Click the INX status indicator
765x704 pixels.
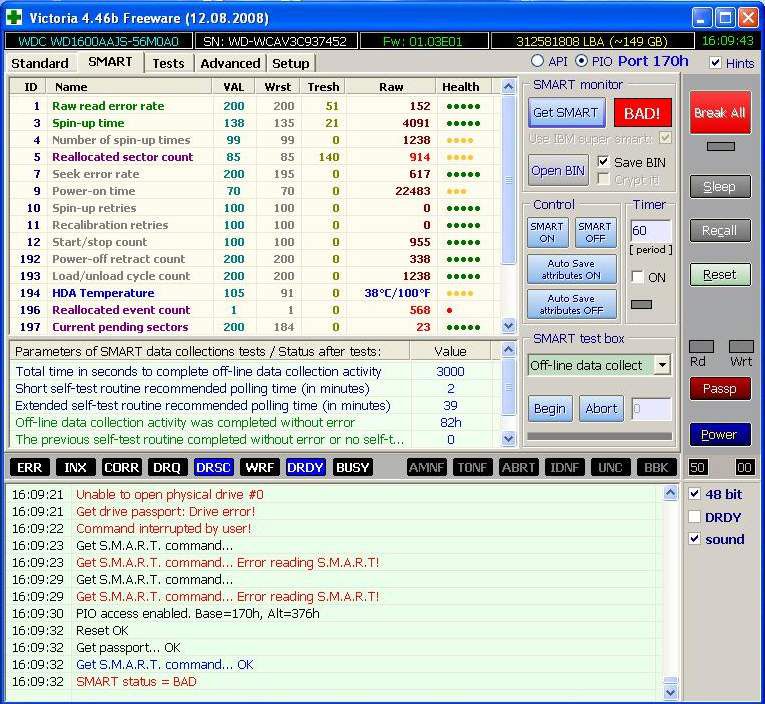tap(75, 467)
